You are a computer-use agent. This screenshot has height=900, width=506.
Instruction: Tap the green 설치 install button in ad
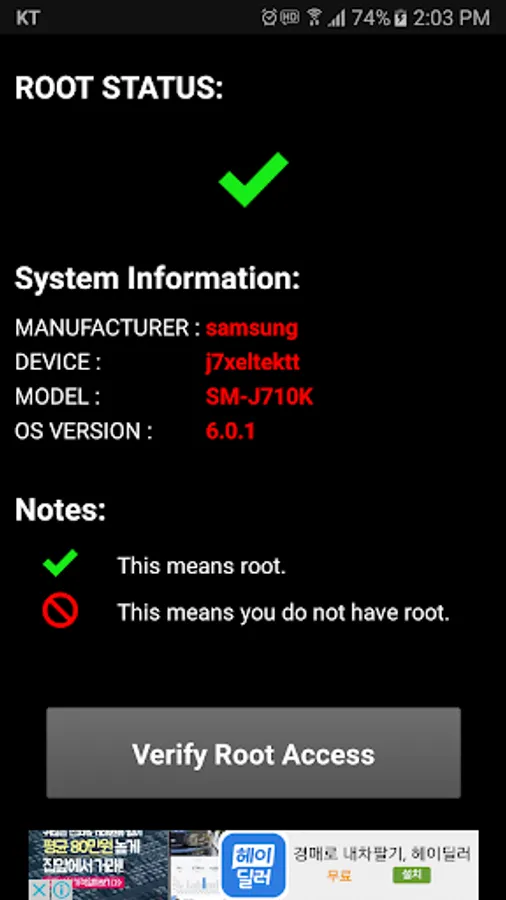(x=412, y=875)
